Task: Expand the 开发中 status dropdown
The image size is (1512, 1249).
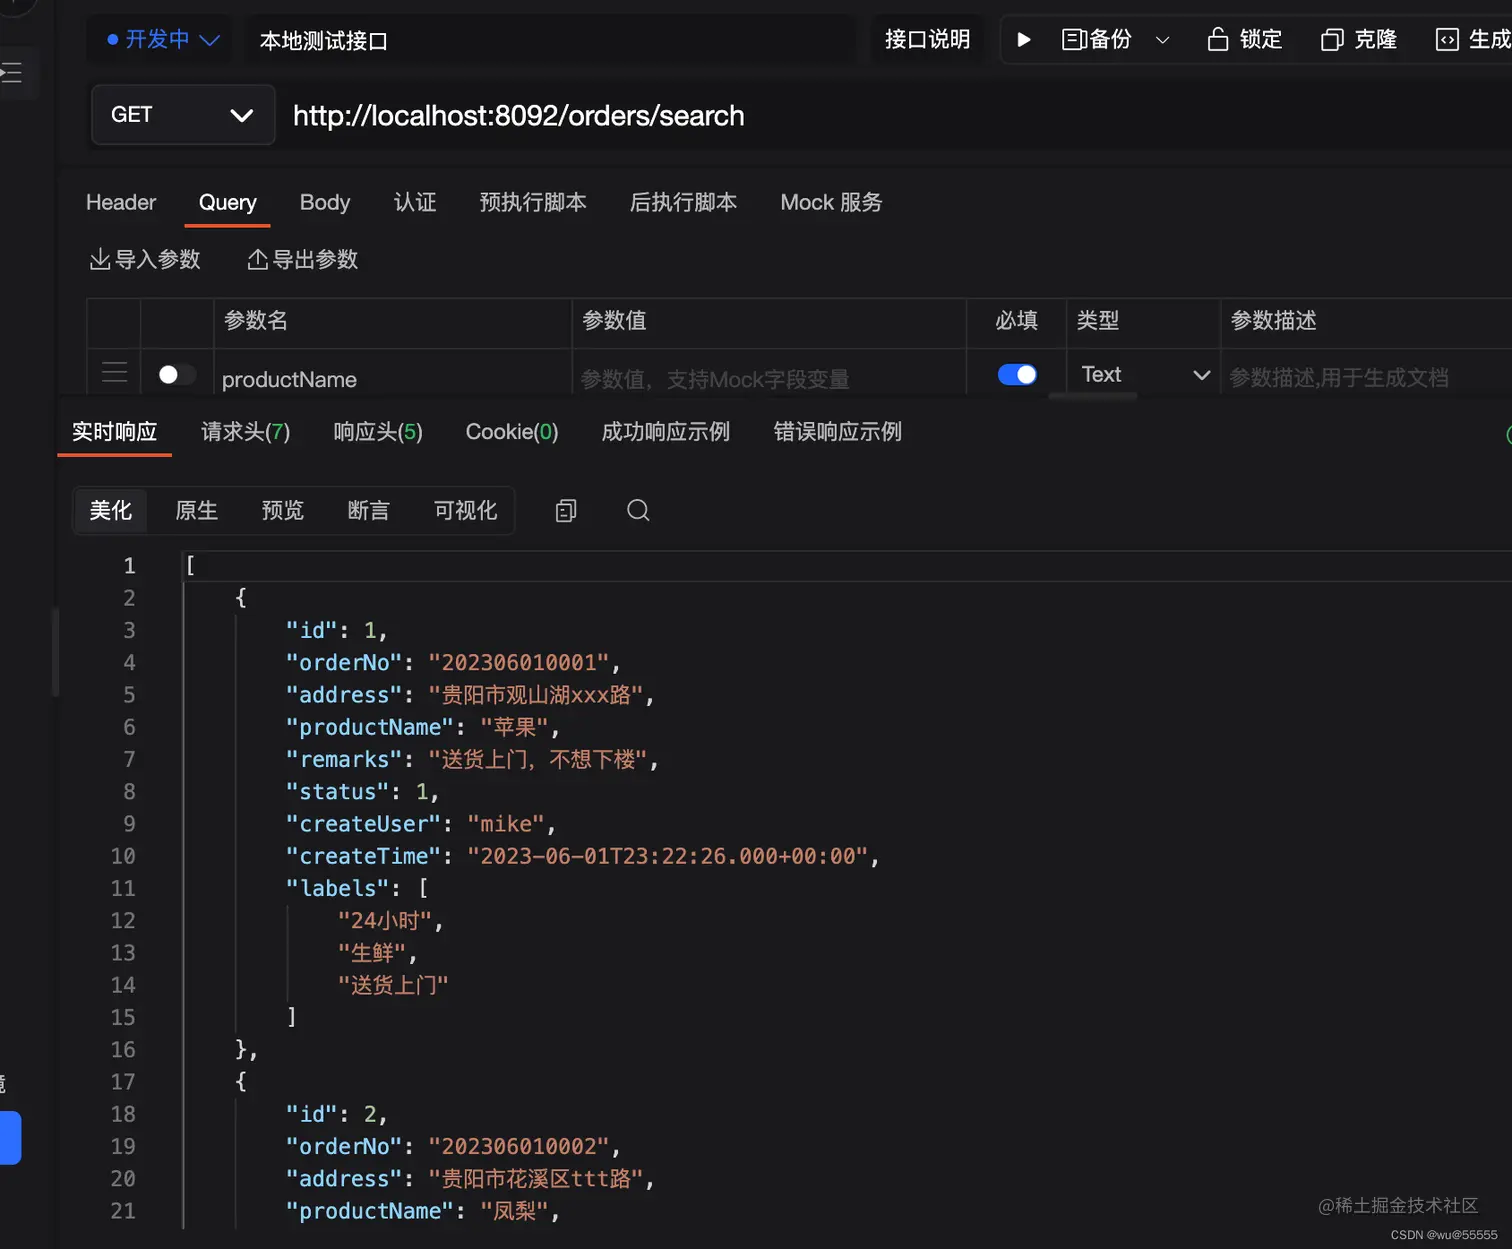Action: coord(160,39)
